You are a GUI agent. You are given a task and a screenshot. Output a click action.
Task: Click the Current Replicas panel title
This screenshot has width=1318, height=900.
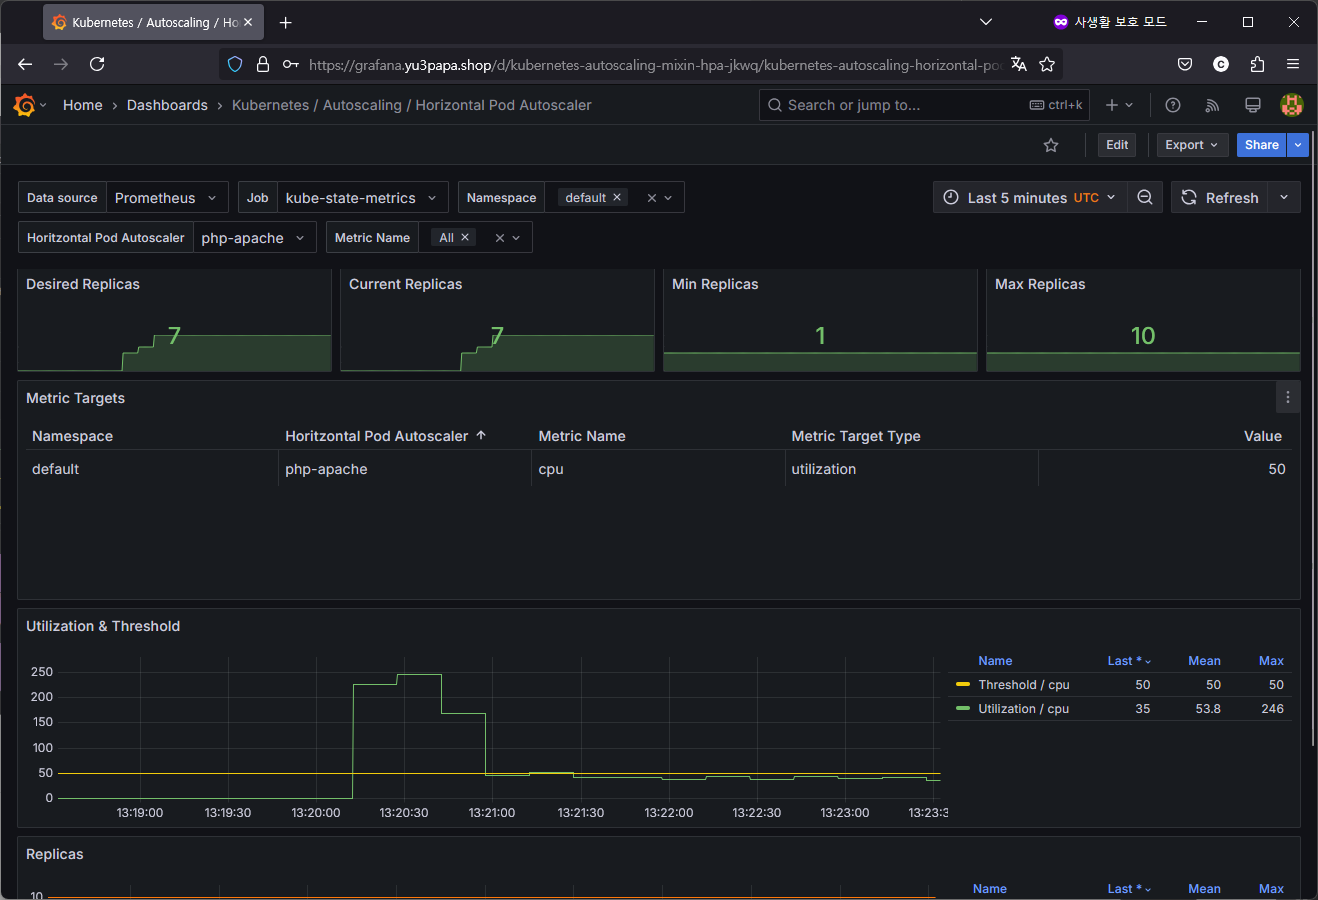[406, 284]
